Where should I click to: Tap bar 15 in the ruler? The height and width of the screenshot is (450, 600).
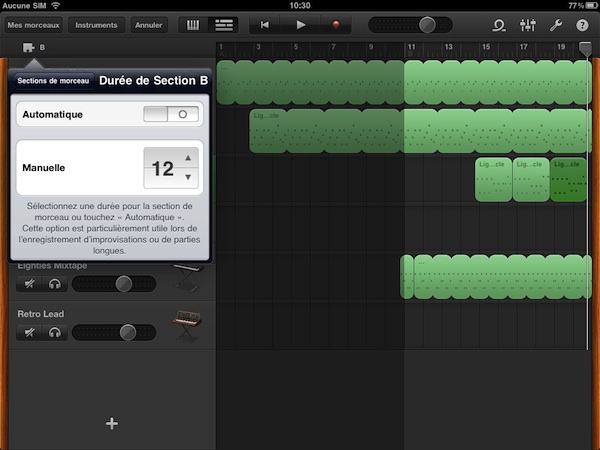[x=486, y=47]
